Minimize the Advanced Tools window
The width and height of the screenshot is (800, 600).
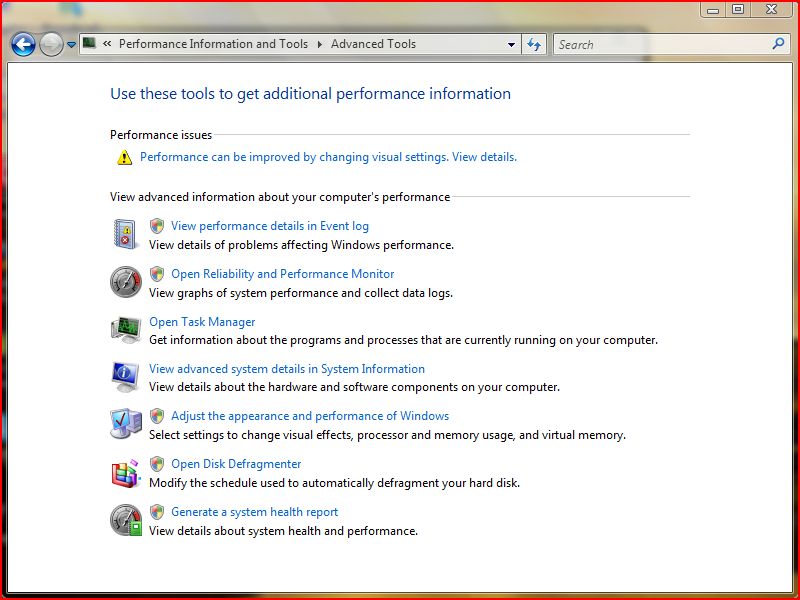click(713, 10)
